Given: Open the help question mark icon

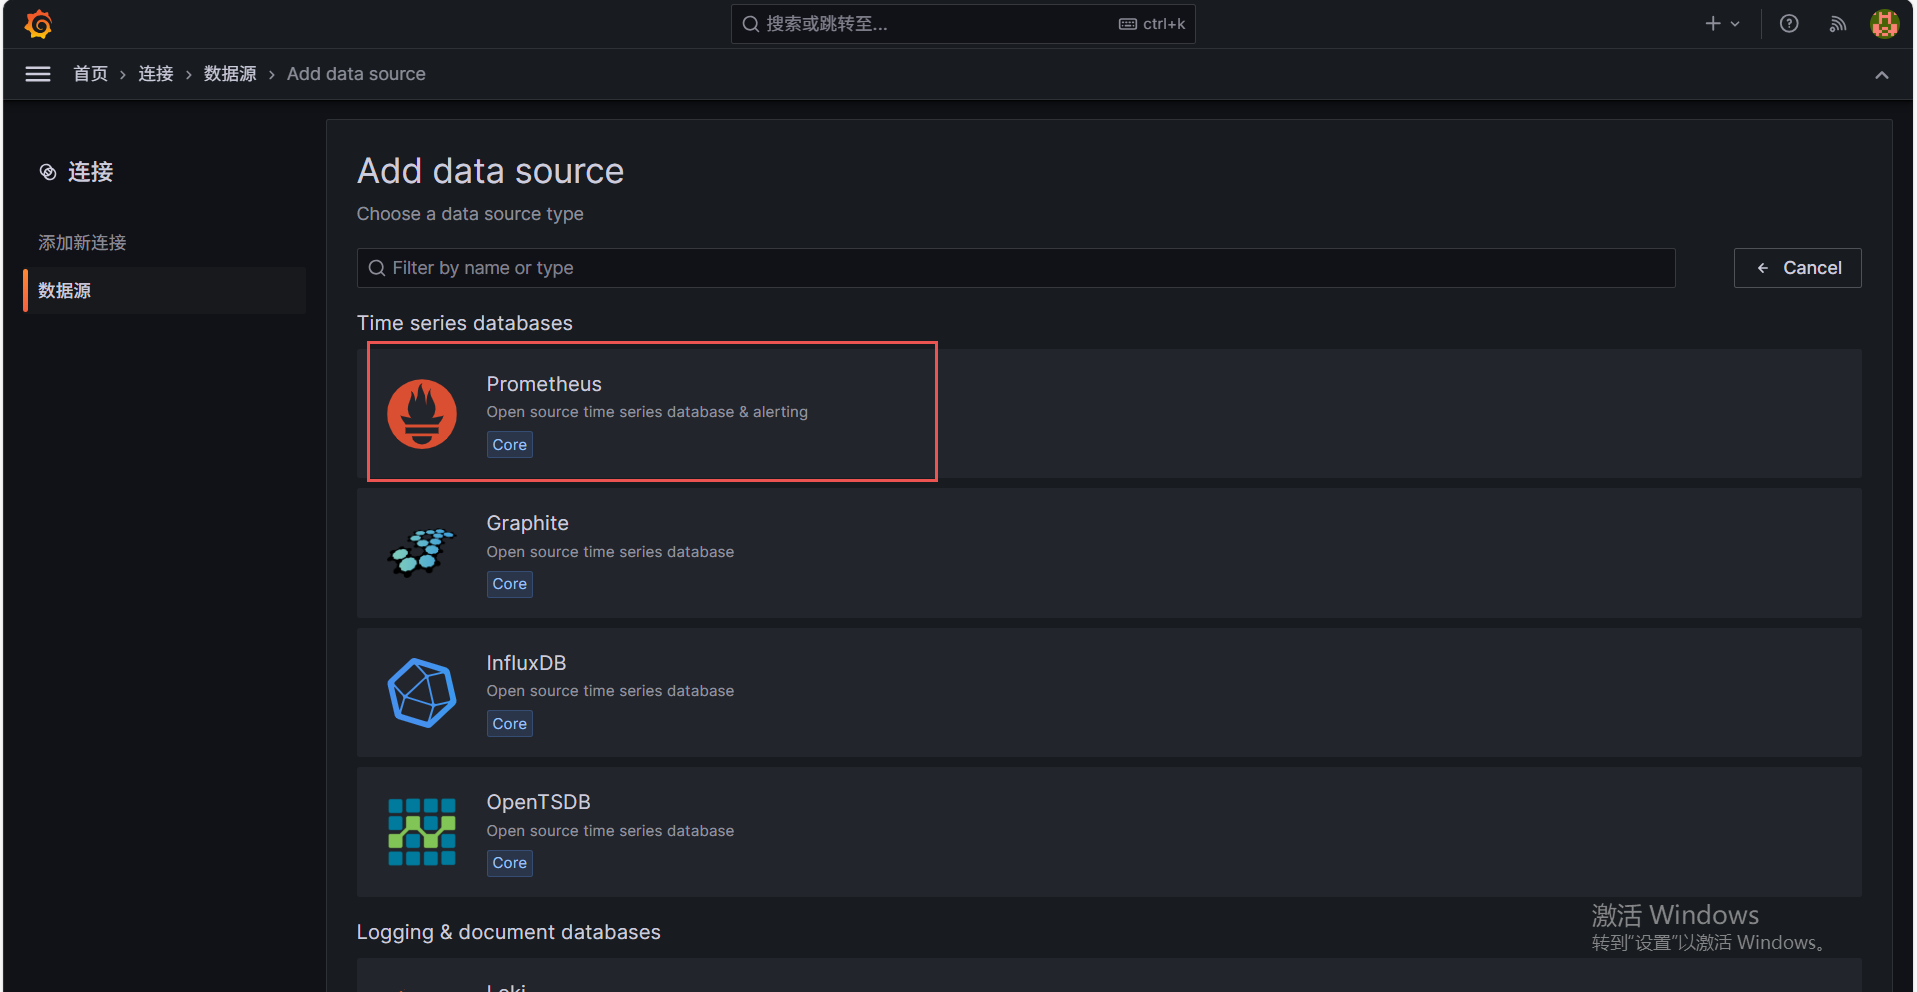Looking at the screenshot, I should (x=1789, y=24).
